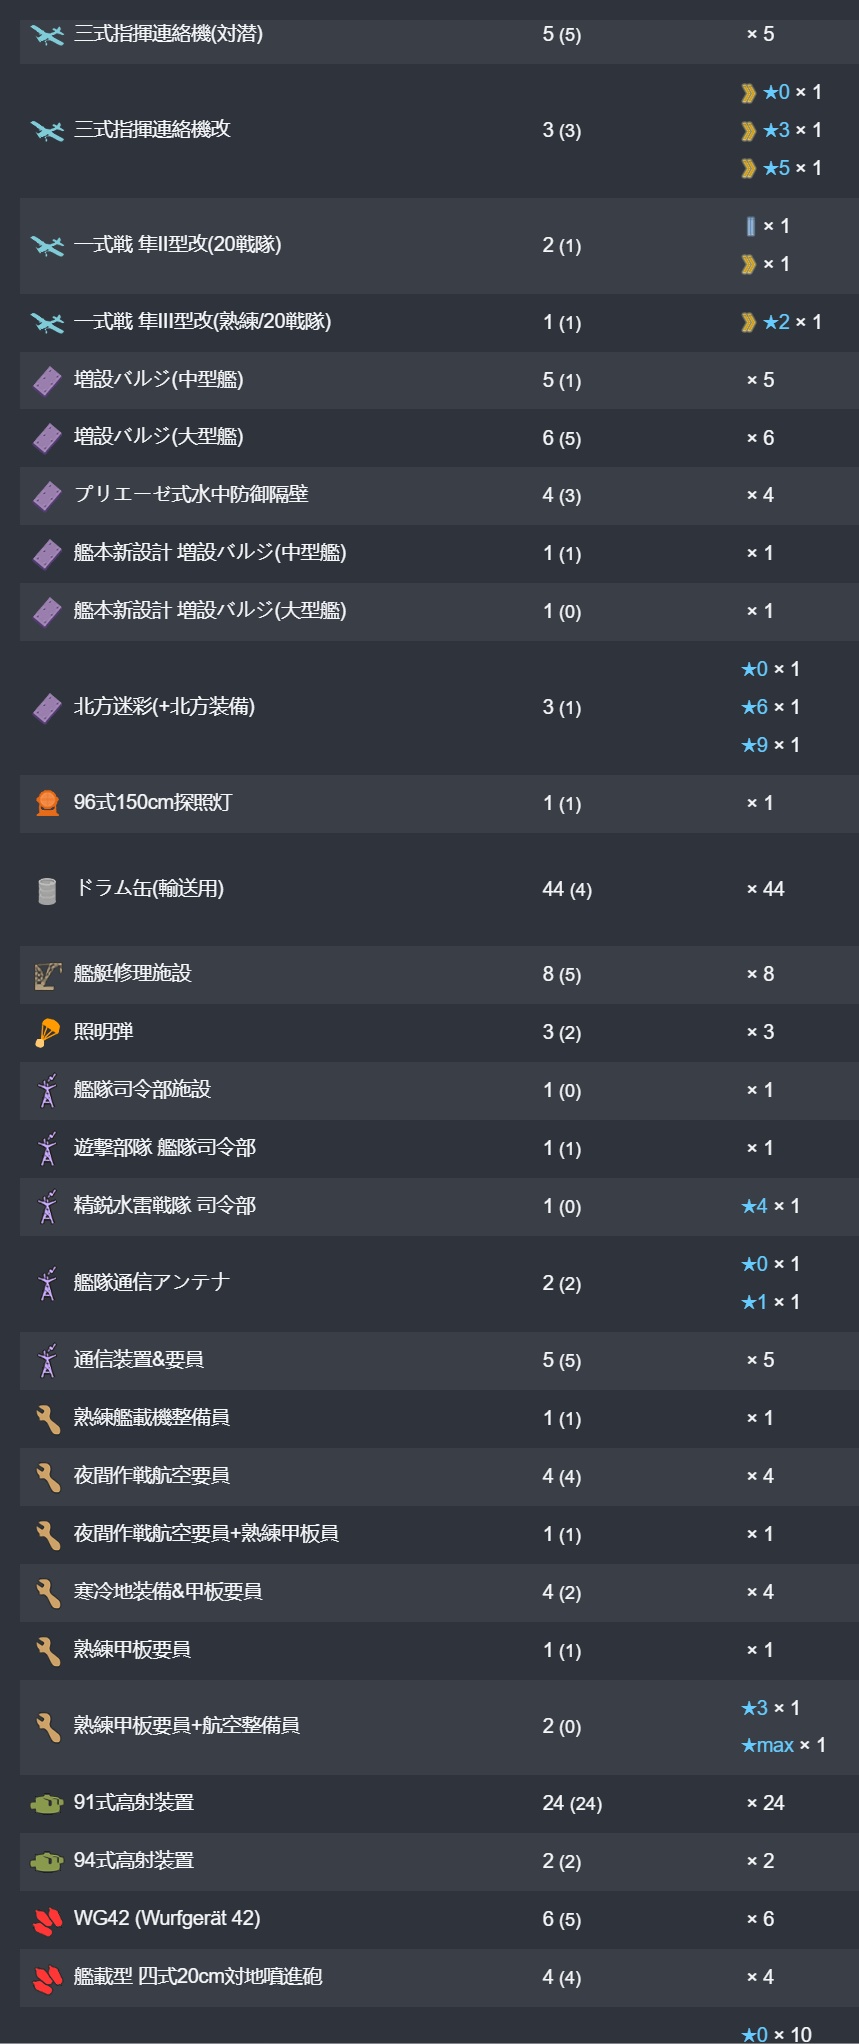The height and width of the screenshot is (2044, 859).
Task: Click the 北方迷彩(+北方装備) row name
Action: coord(164,707)
